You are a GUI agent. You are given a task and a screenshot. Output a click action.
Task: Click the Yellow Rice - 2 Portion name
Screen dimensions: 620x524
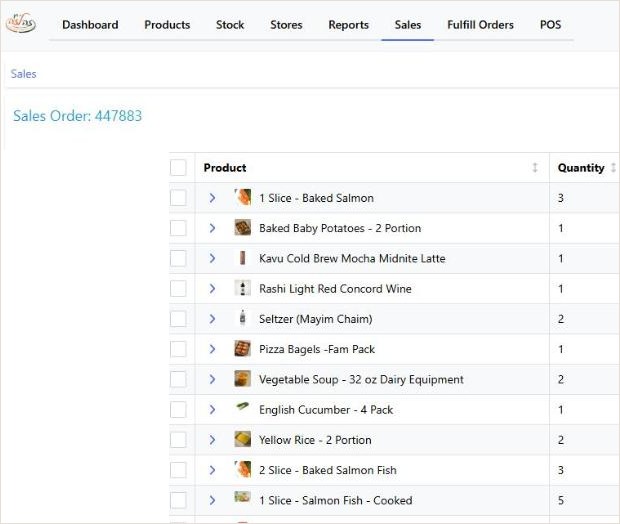[315, 440]
